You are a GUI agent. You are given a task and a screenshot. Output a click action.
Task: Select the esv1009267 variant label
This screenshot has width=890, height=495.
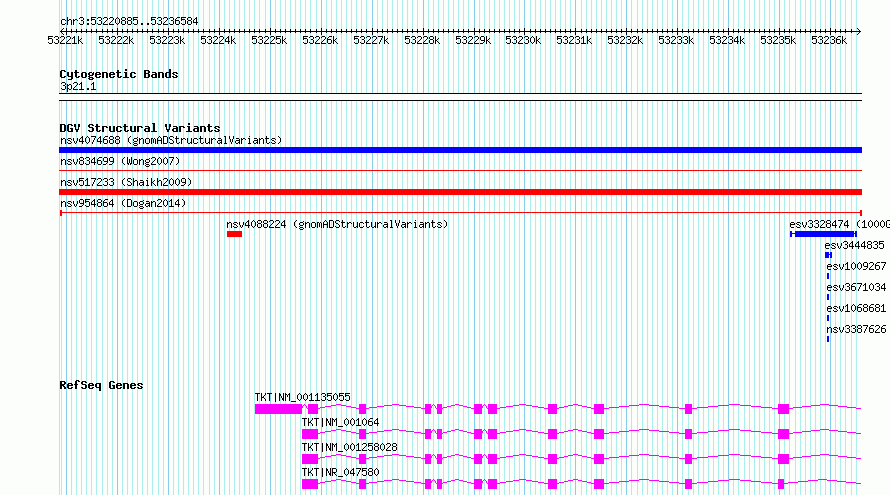click(x=856, y=266)
